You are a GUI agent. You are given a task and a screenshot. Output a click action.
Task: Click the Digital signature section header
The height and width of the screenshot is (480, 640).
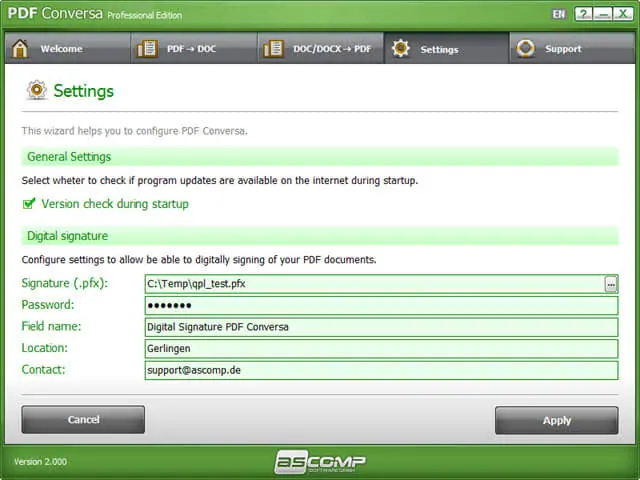tap(320, 236)
